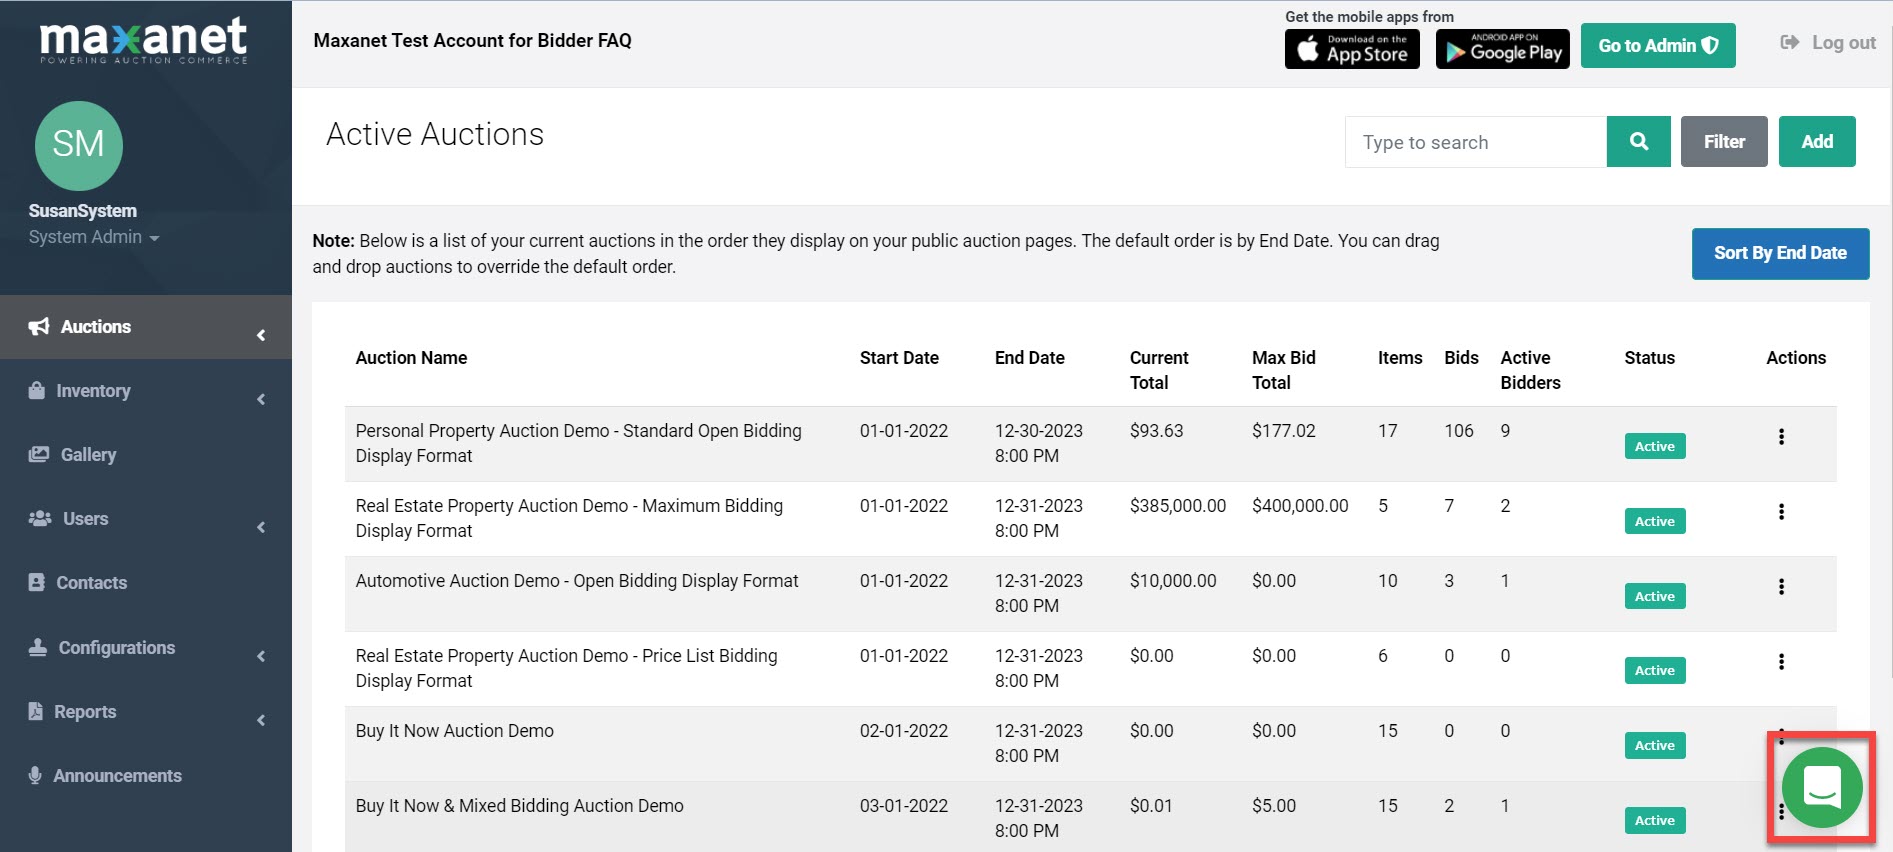This screenshot has width=1893, height=852.
Task: Click the magnifier search button
Action: pyautogui.click(x=1638, y=142)
